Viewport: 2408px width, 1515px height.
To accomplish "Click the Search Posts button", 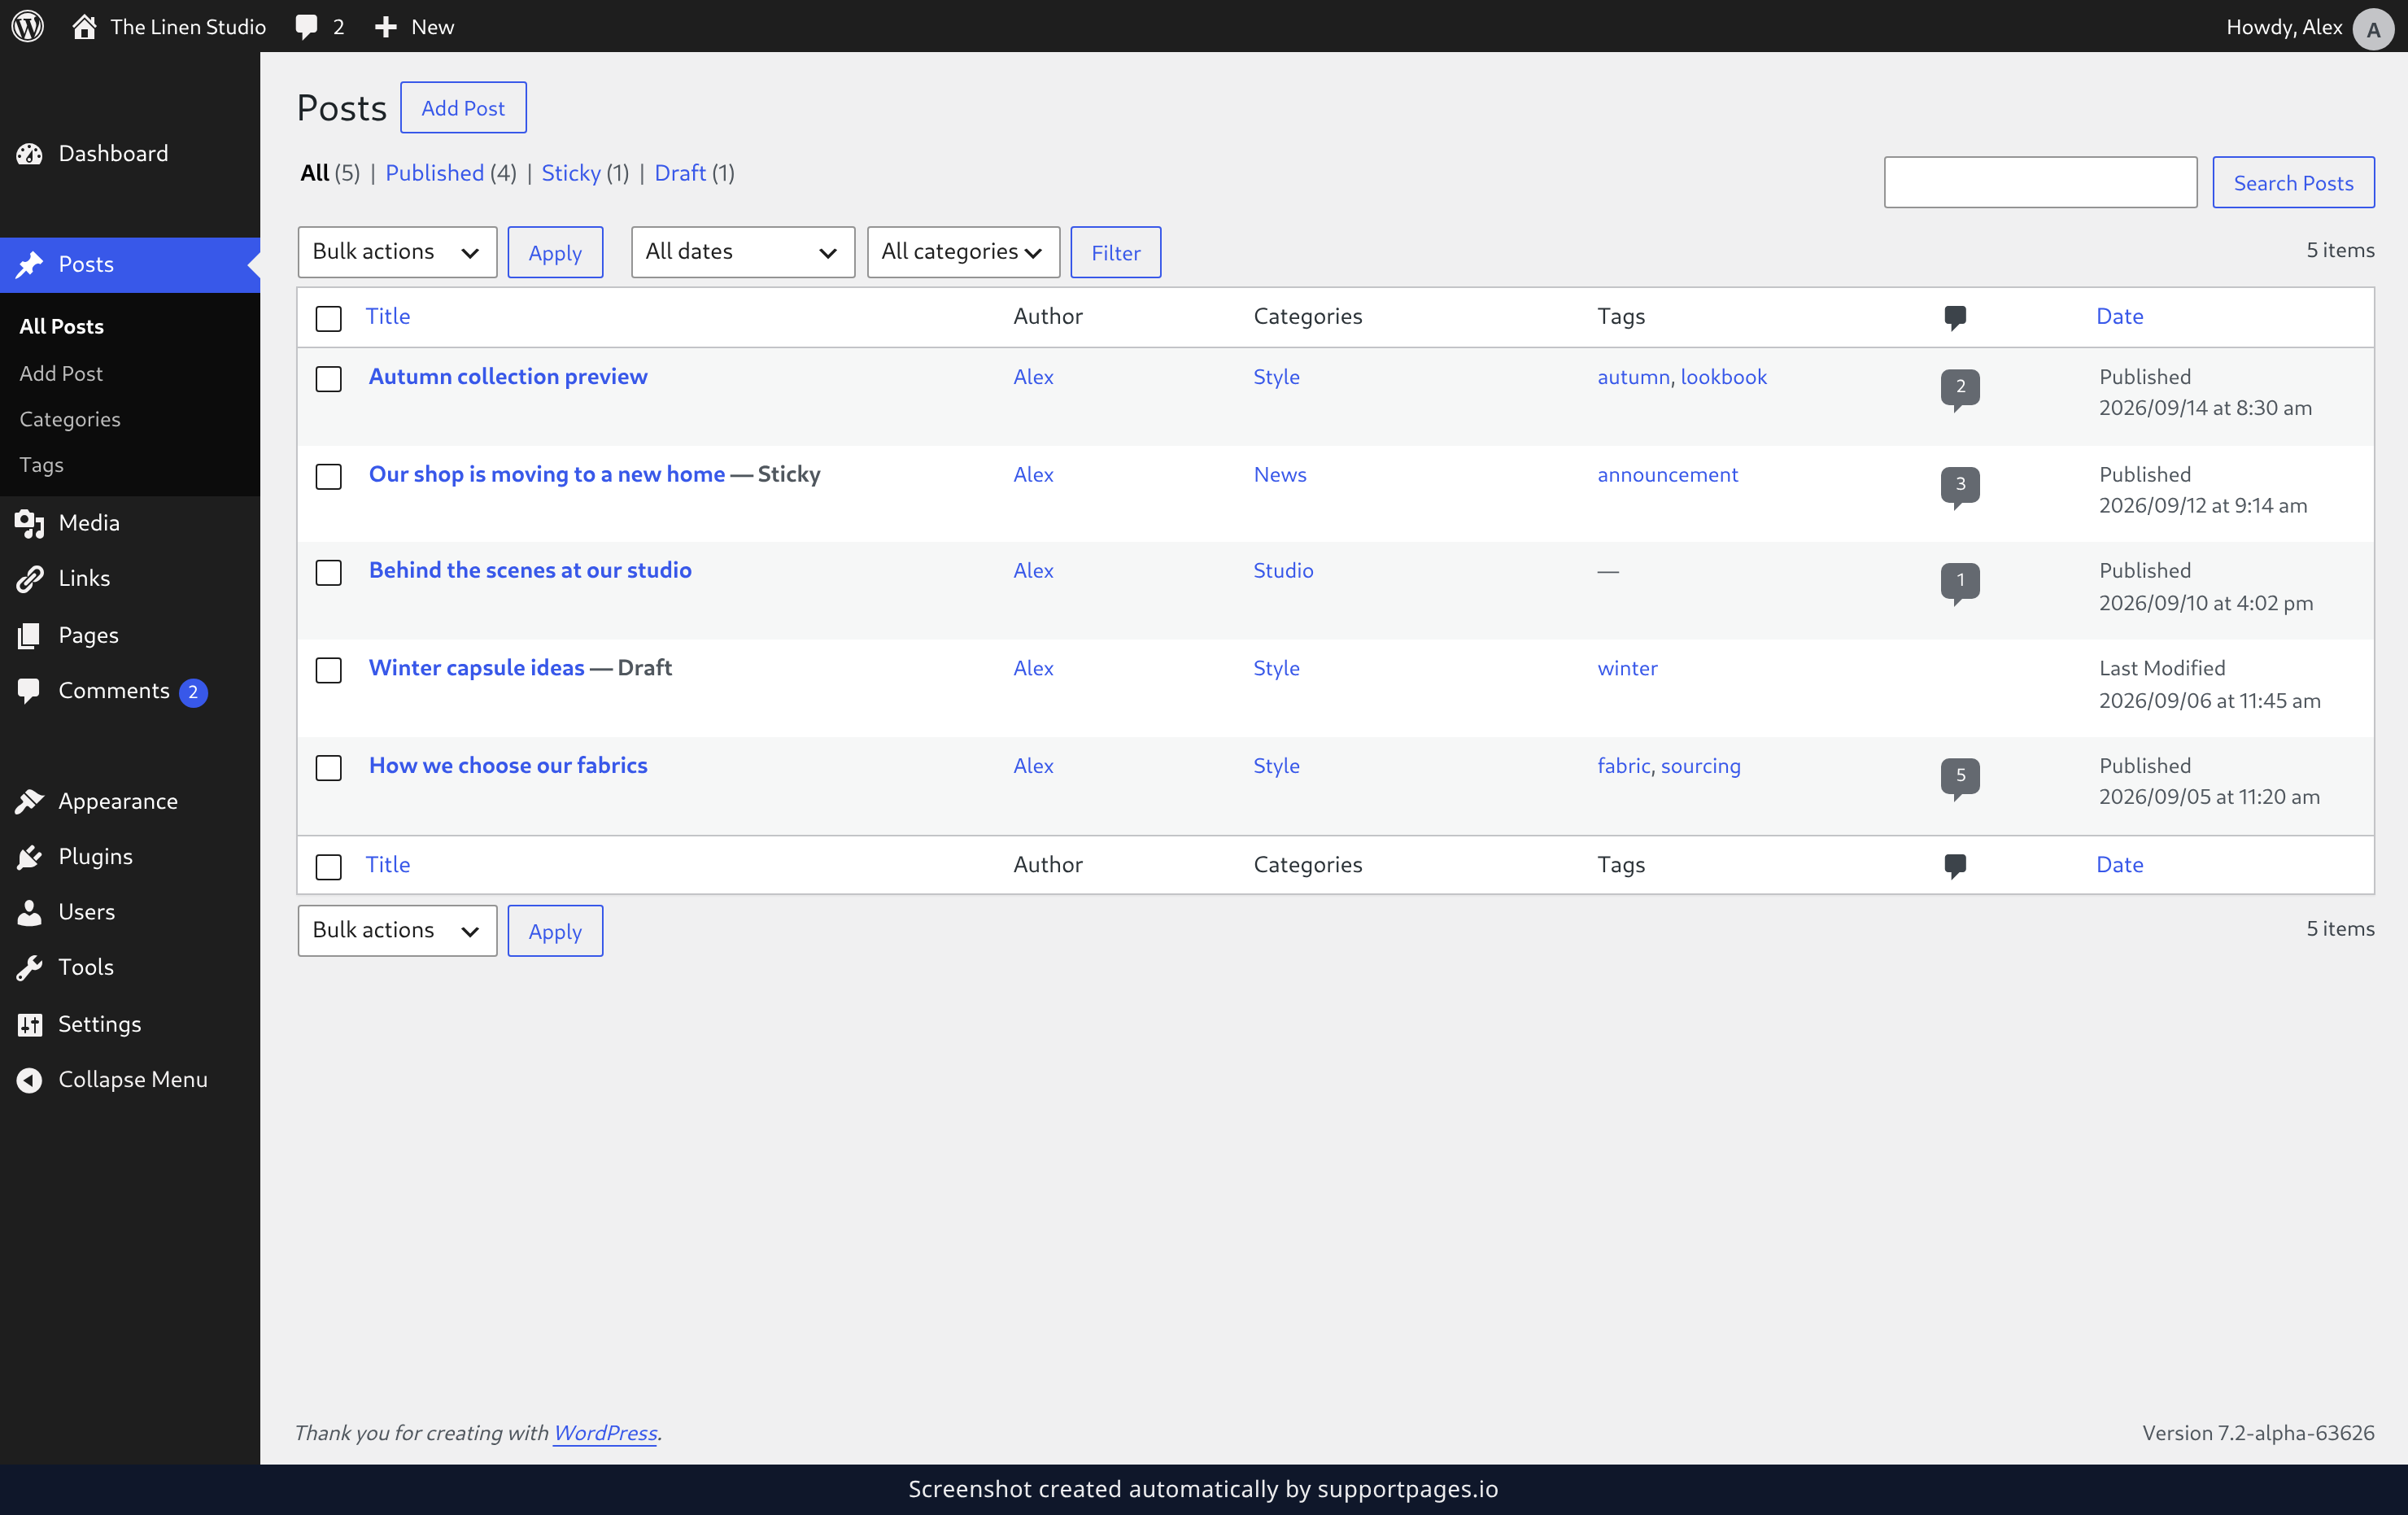I will click(x=2293, y=182).
